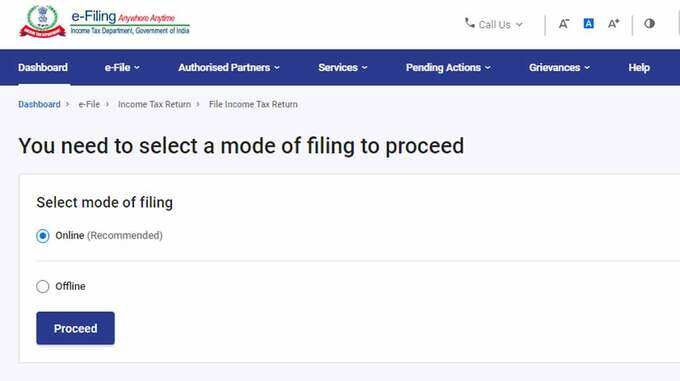The width and height of the screenshot is (680, 381).
Task: Click the Proceed button
Action: (x=75, y=328)
